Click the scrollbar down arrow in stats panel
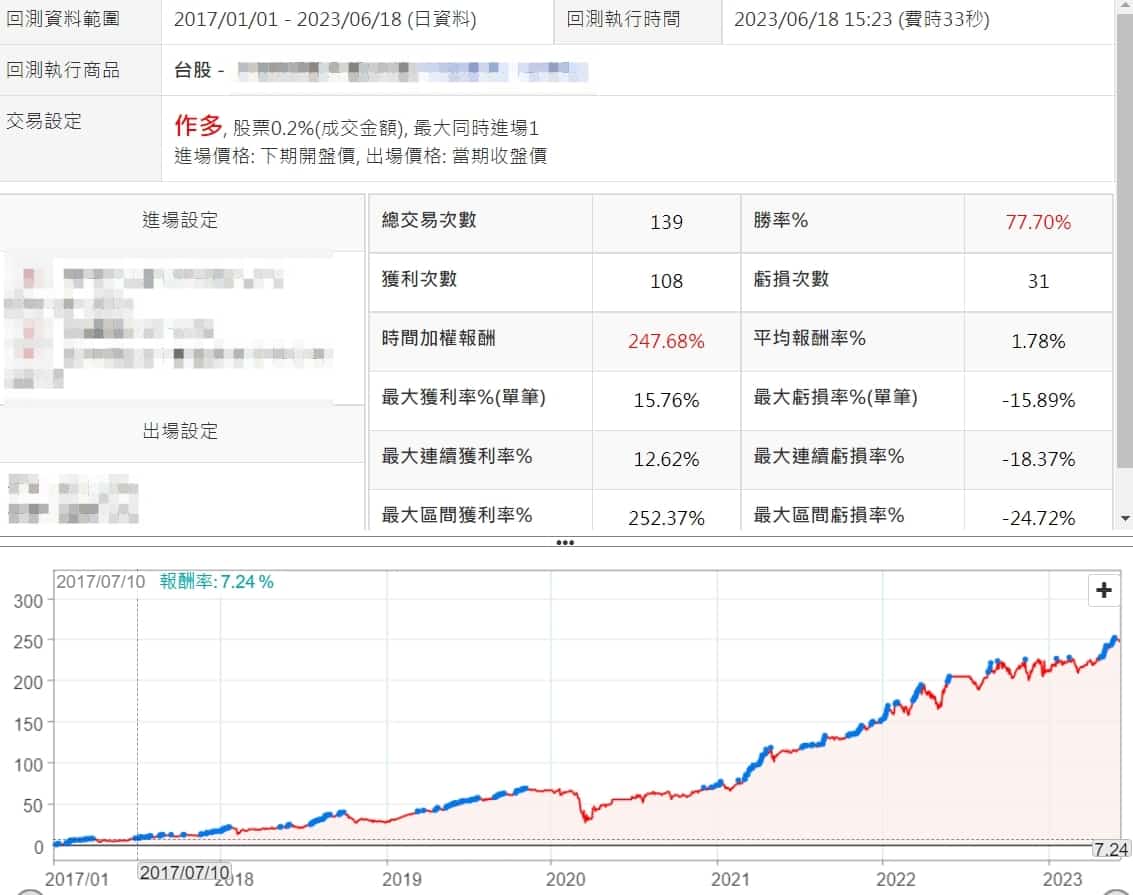1133x895 pixels. click(1125, 518)
